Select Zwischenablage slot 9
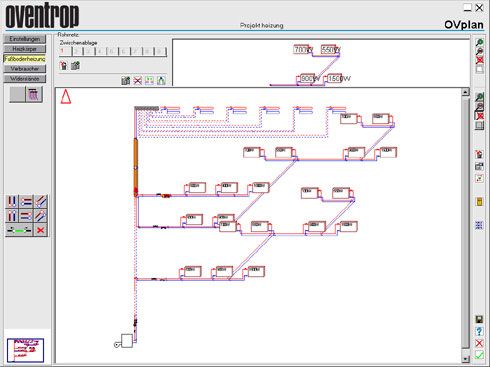Image resolution: width=490 pixels, height=367 pixels. (161, 51)
